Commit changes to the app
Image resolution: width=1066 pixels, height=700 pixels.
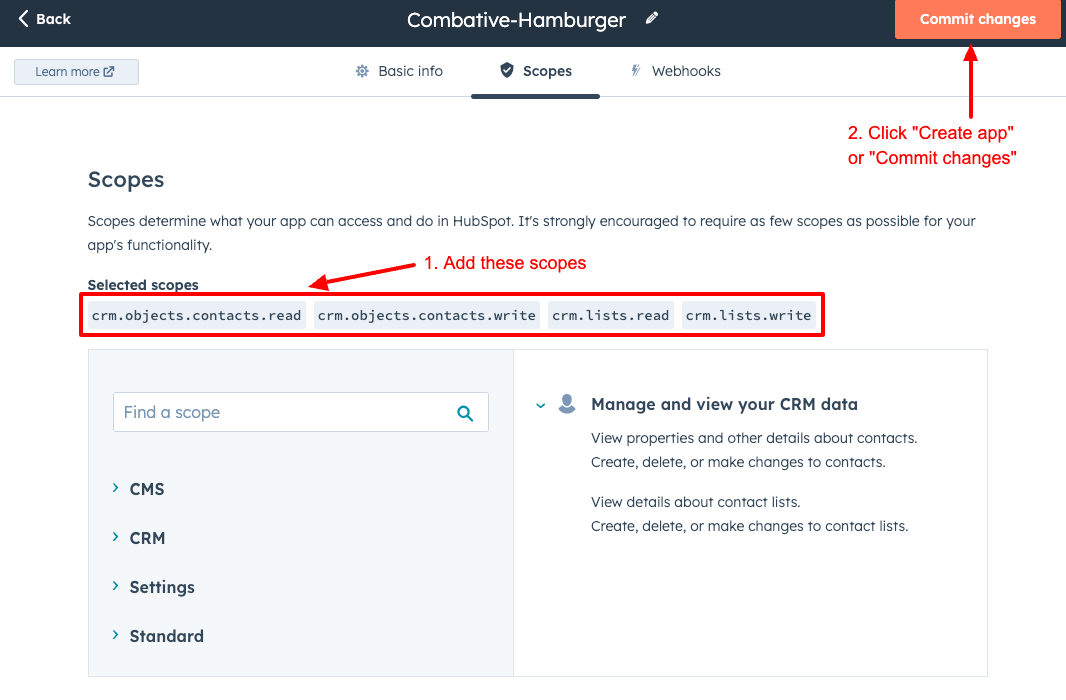(x=978, y=19)
